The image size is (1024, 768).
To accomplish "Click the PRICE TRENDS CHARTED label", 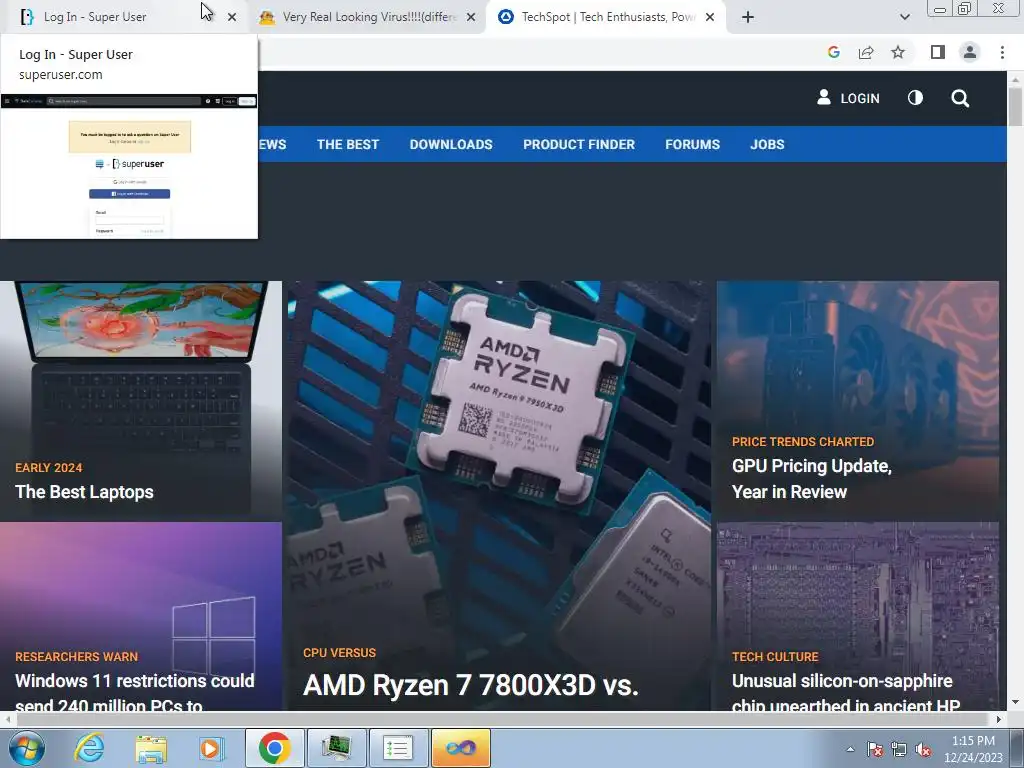I will click(803, 441).
